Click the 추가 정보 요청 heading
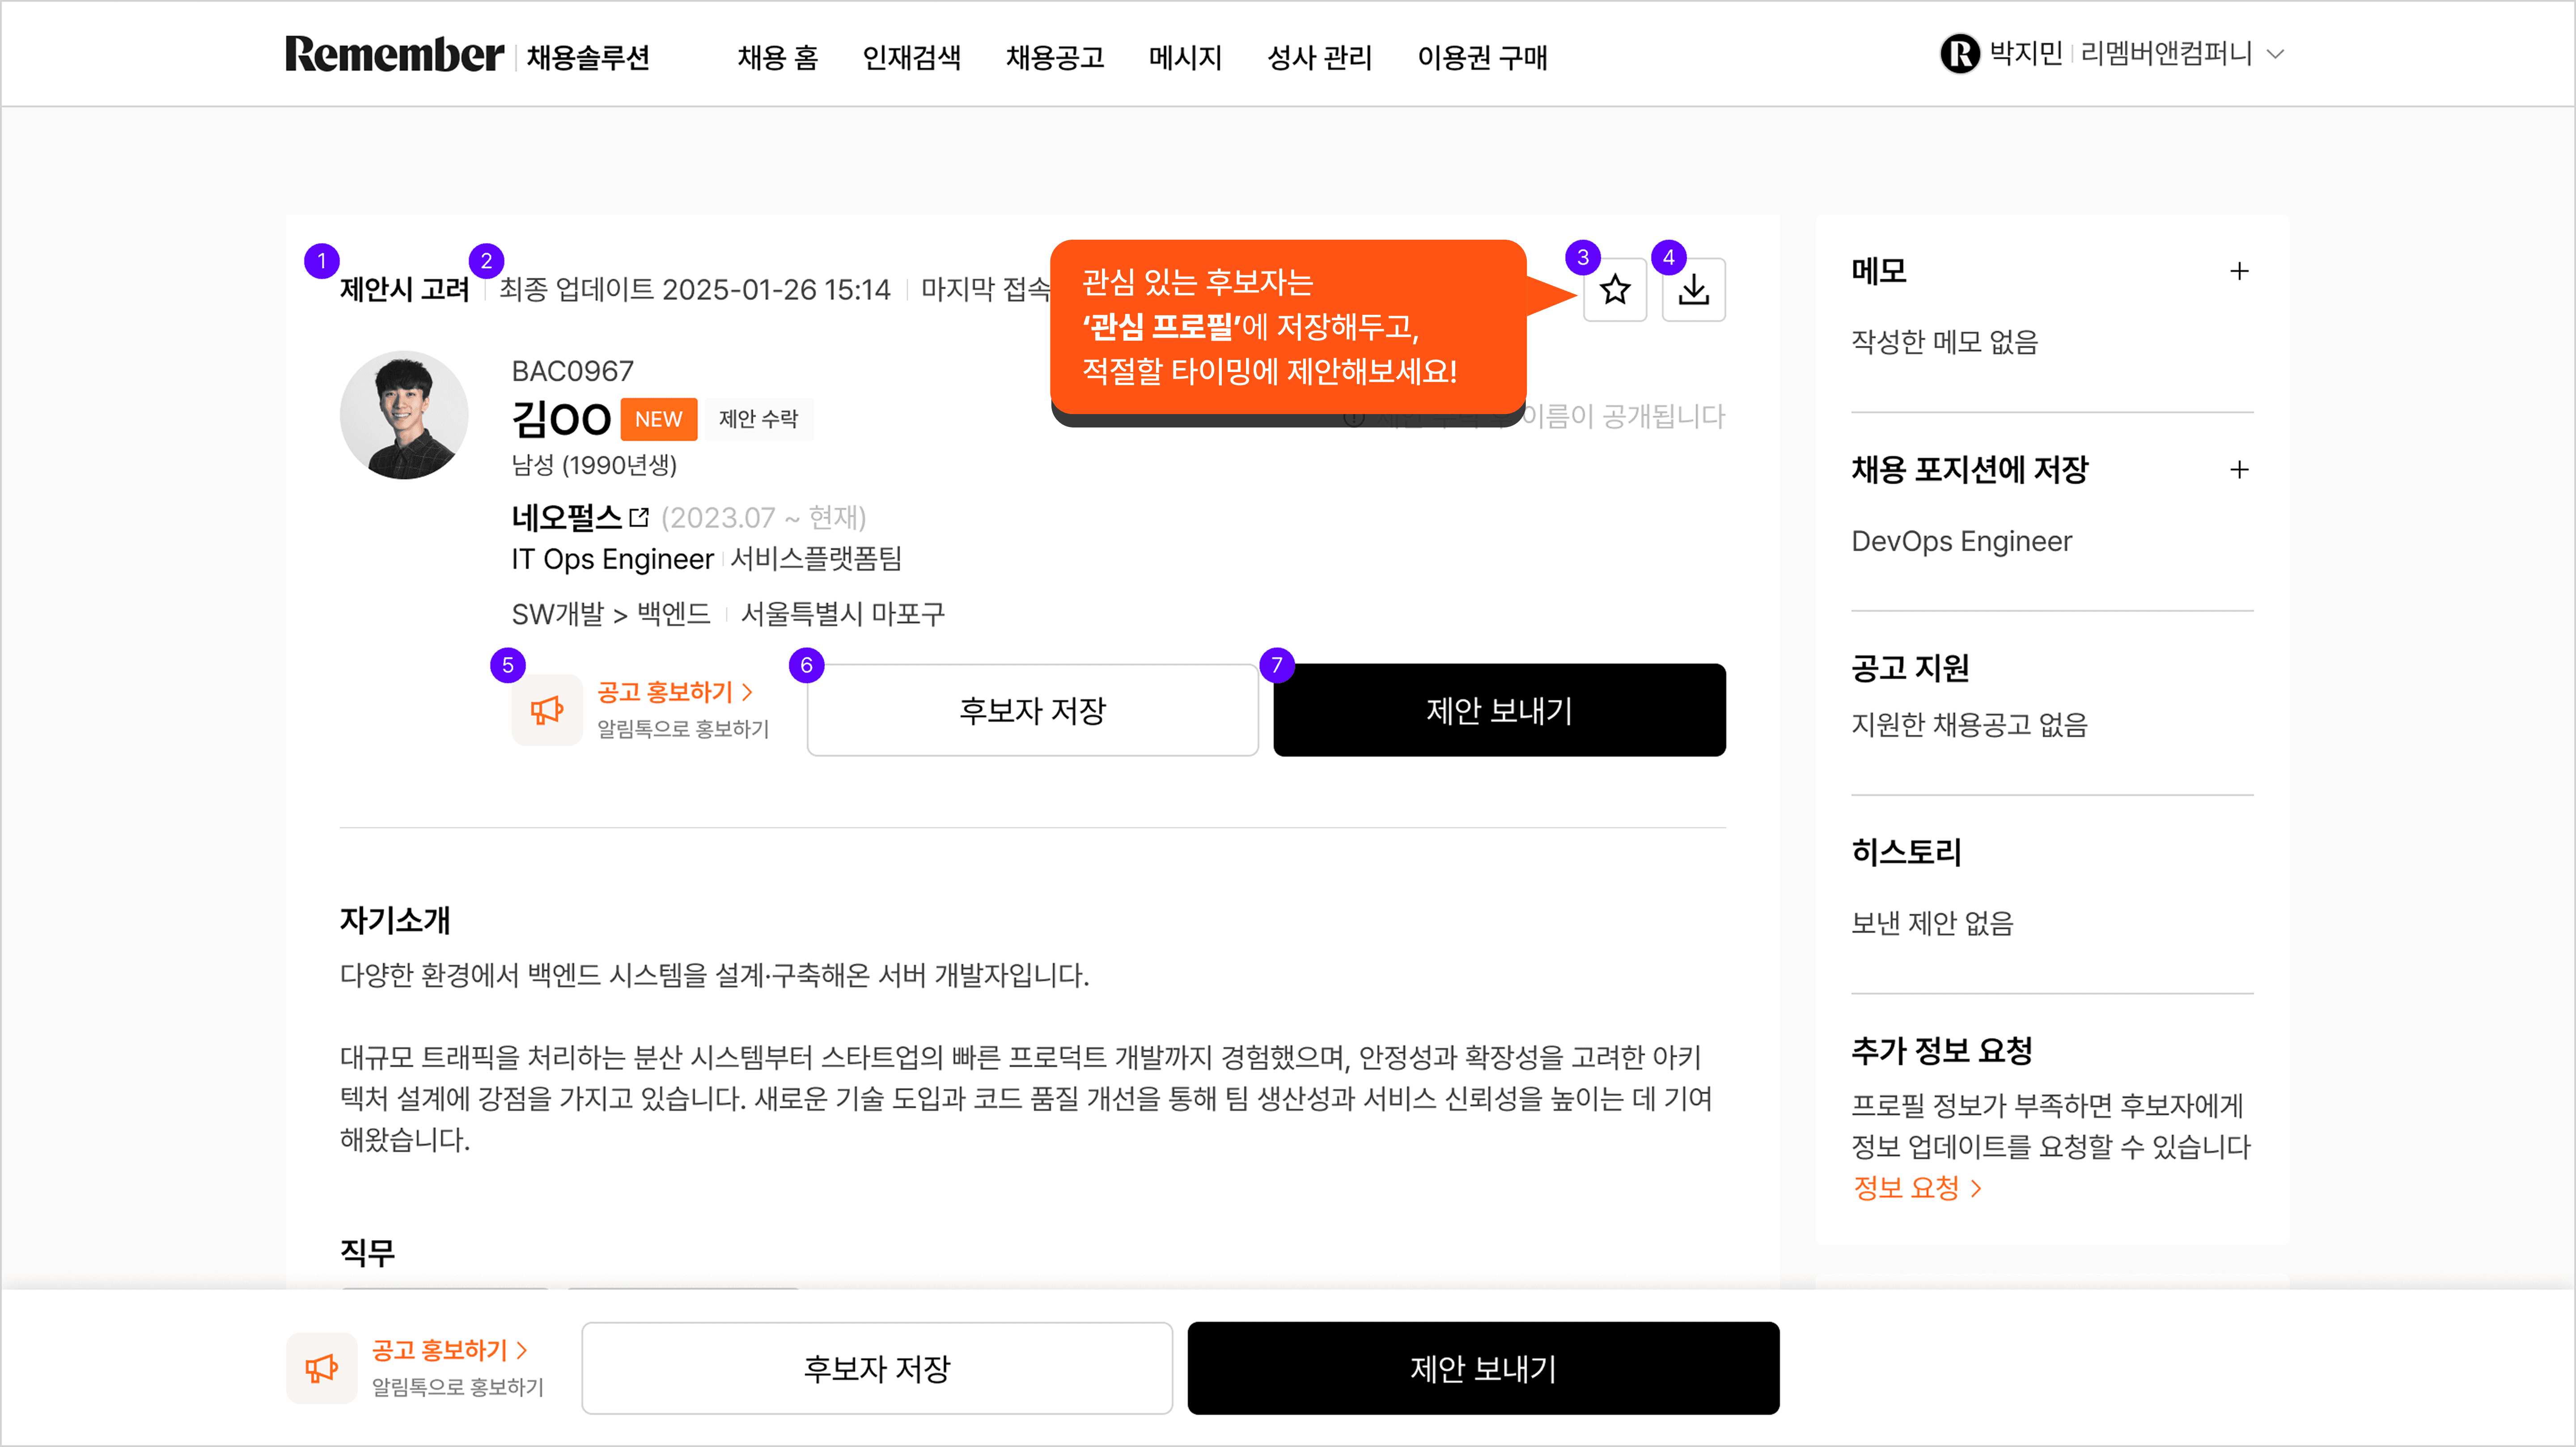The image size is (2576, 1447). pos(1942,1051)
